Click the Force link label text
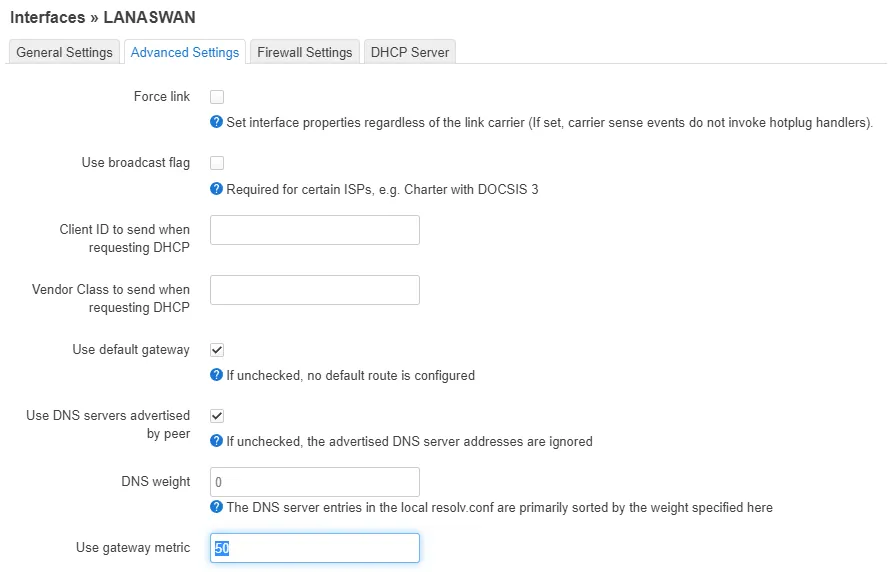 coord(162,97)
